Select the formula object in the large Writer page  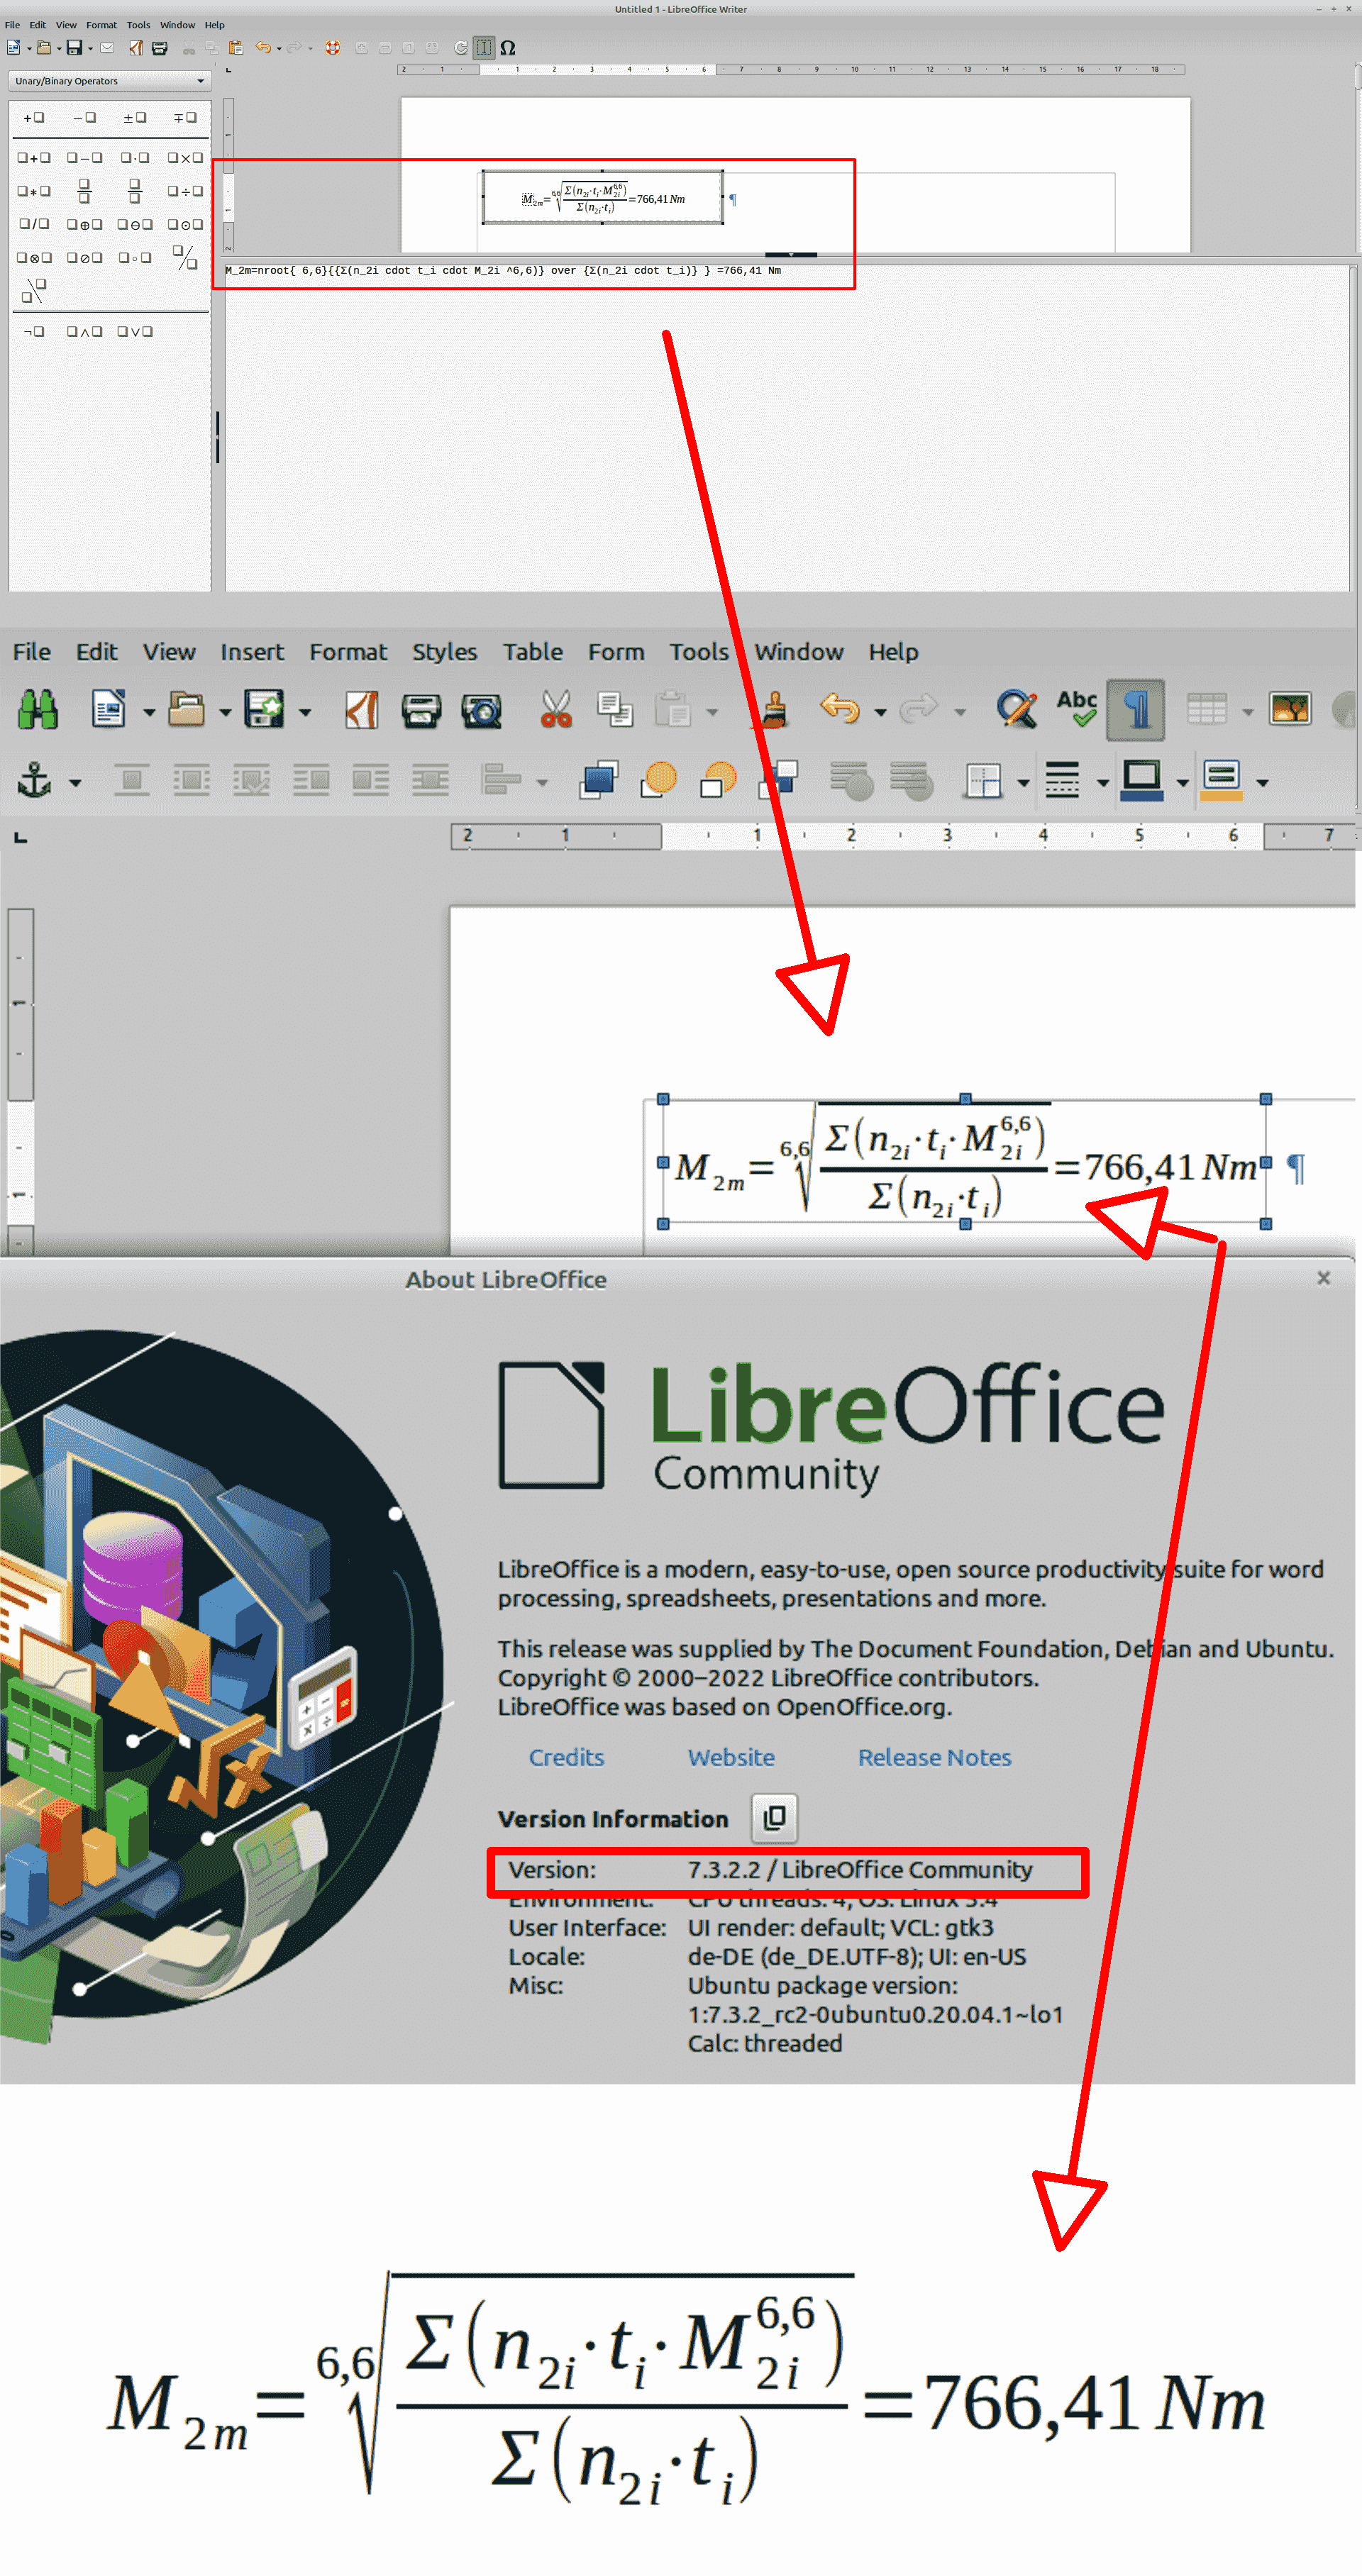coord(964,1162)
